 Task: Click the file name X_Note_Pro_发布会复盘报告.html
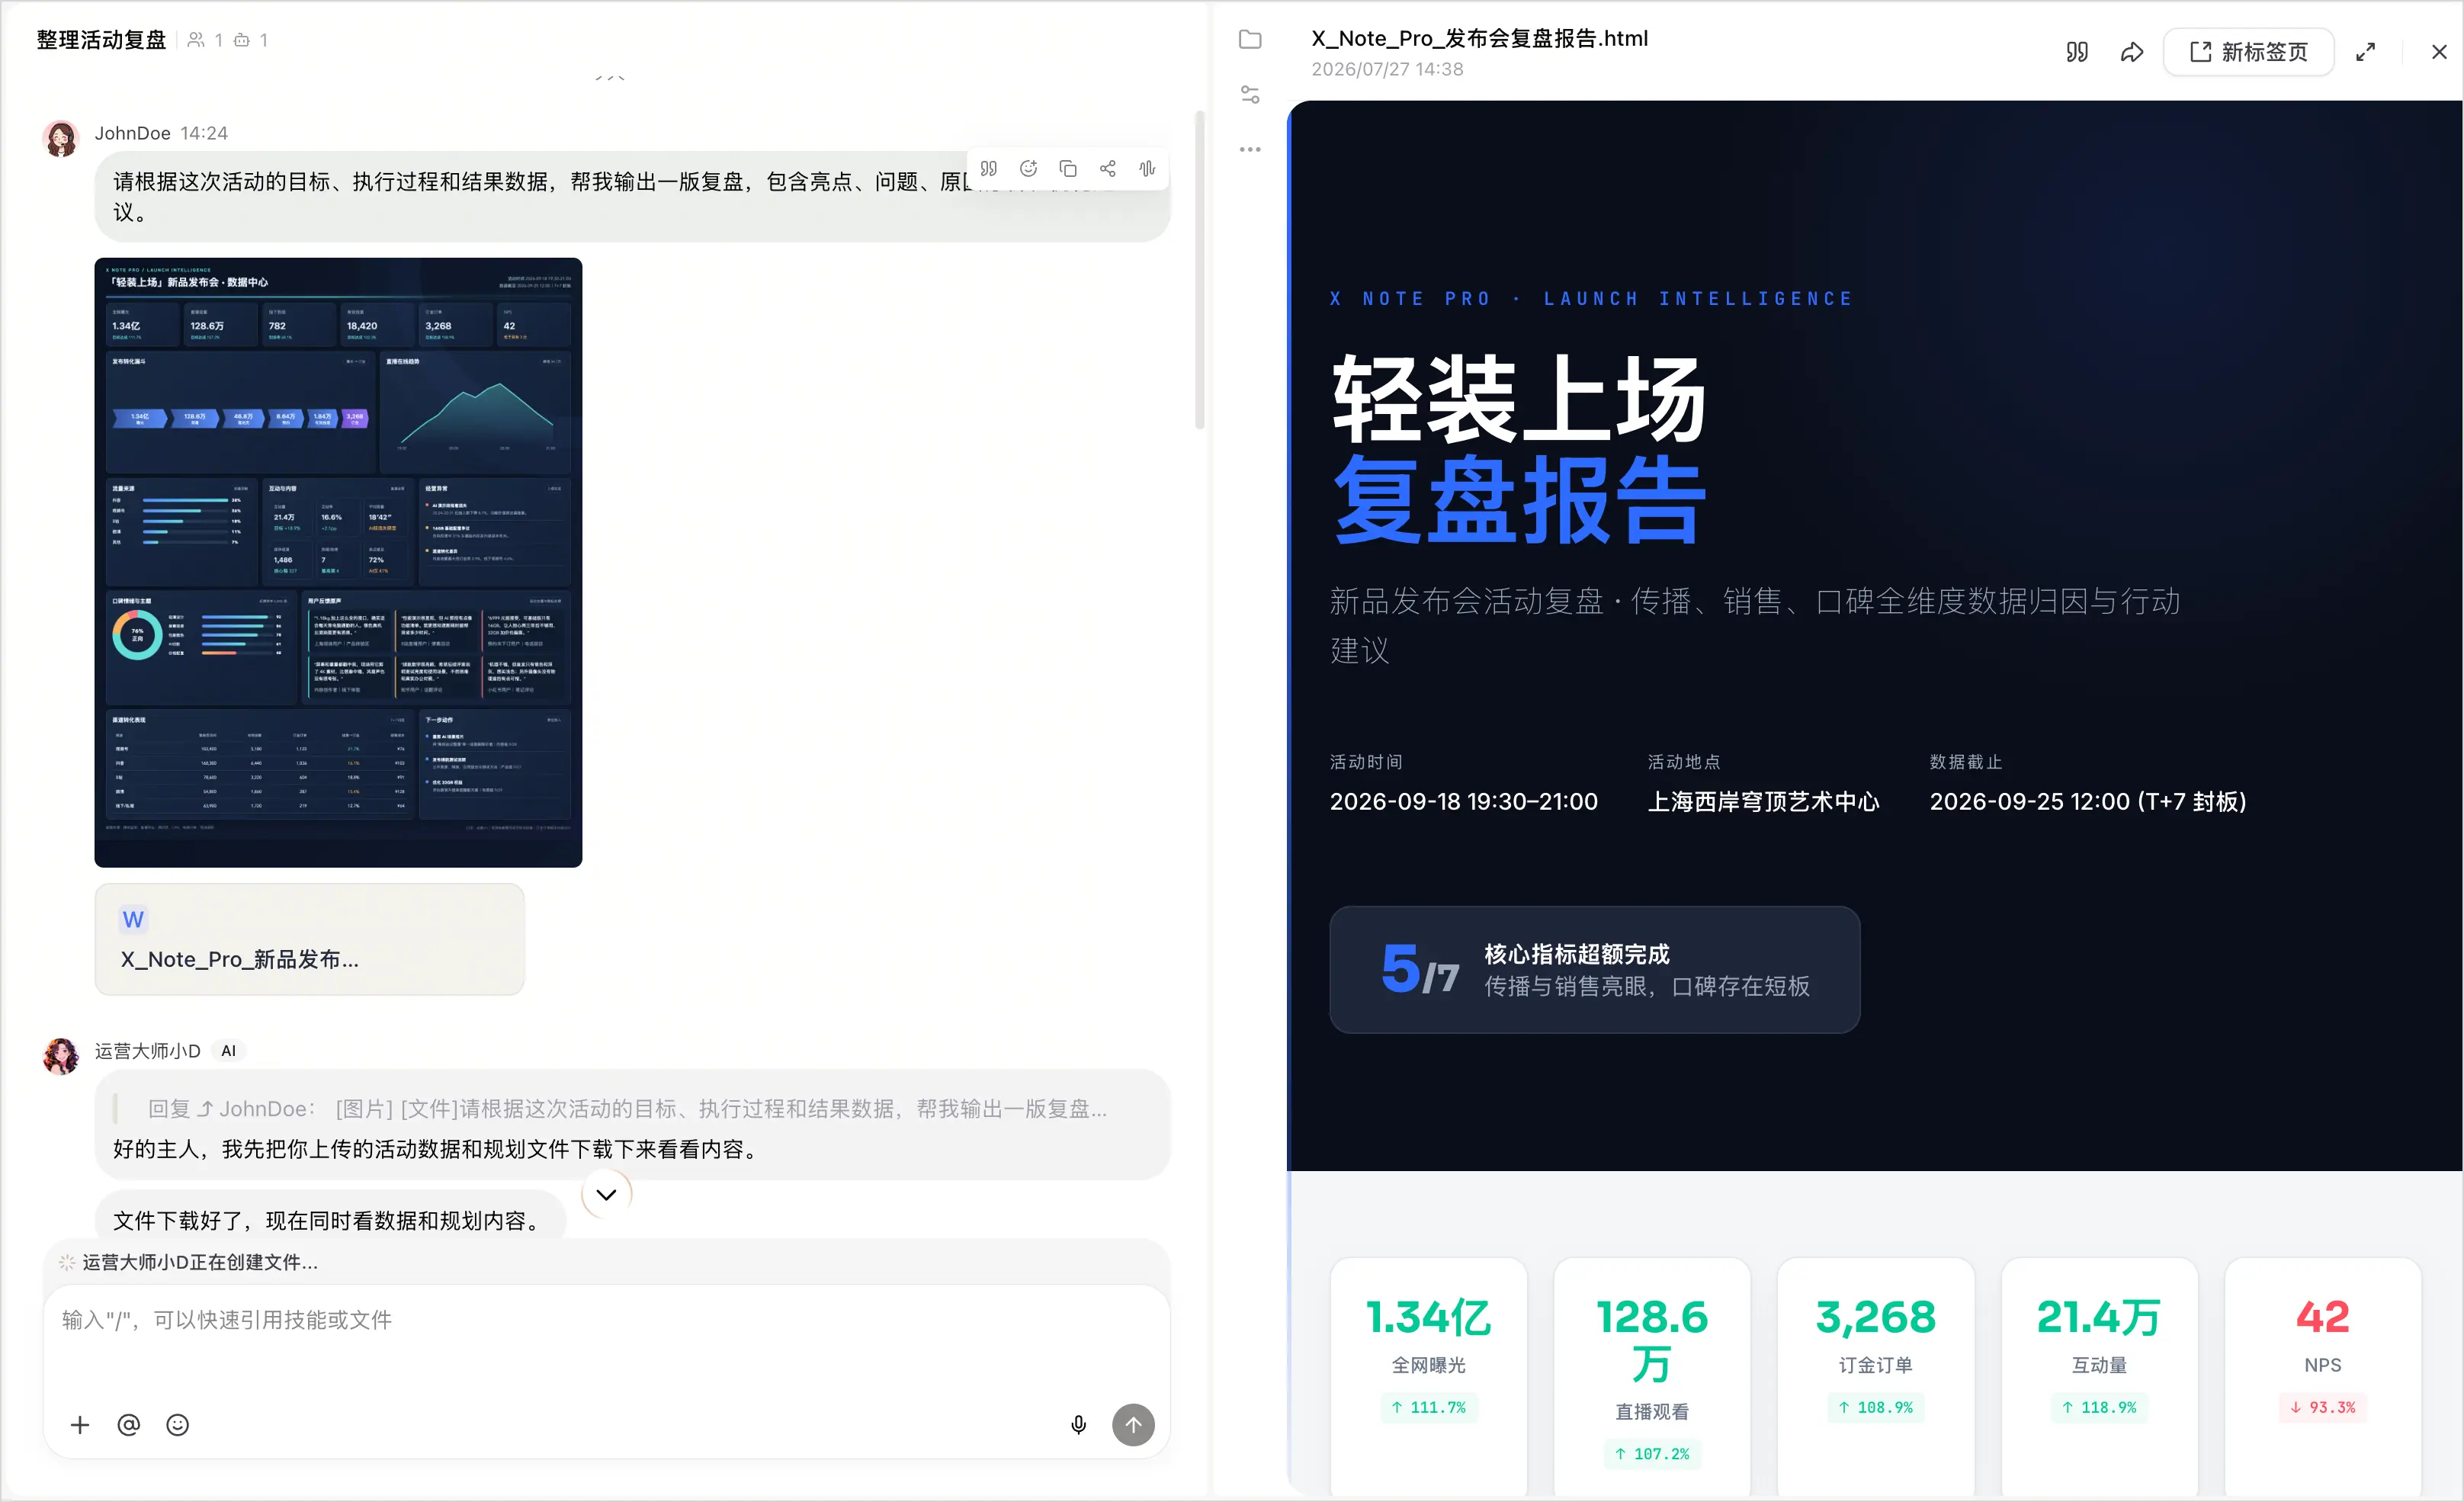click(1480, 38)
